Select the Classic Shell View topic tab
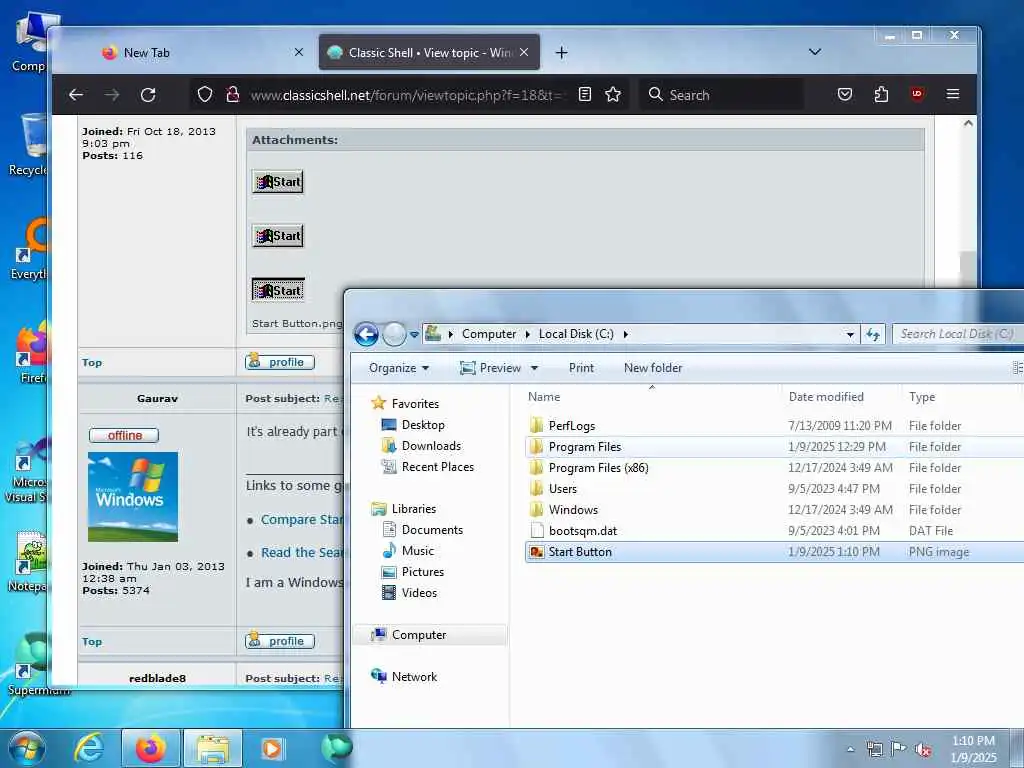The image size is (1024, 768). (429, 52)
